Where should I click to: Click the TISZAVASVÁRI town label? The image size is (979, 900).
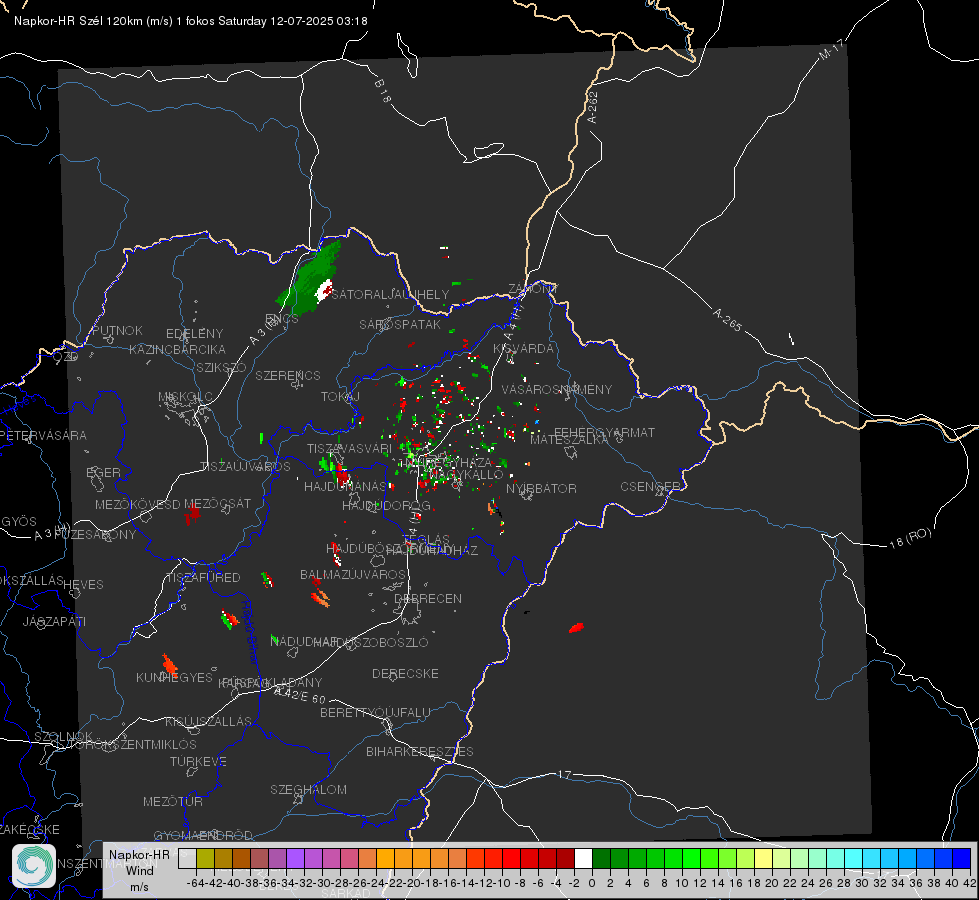(349, 448)
